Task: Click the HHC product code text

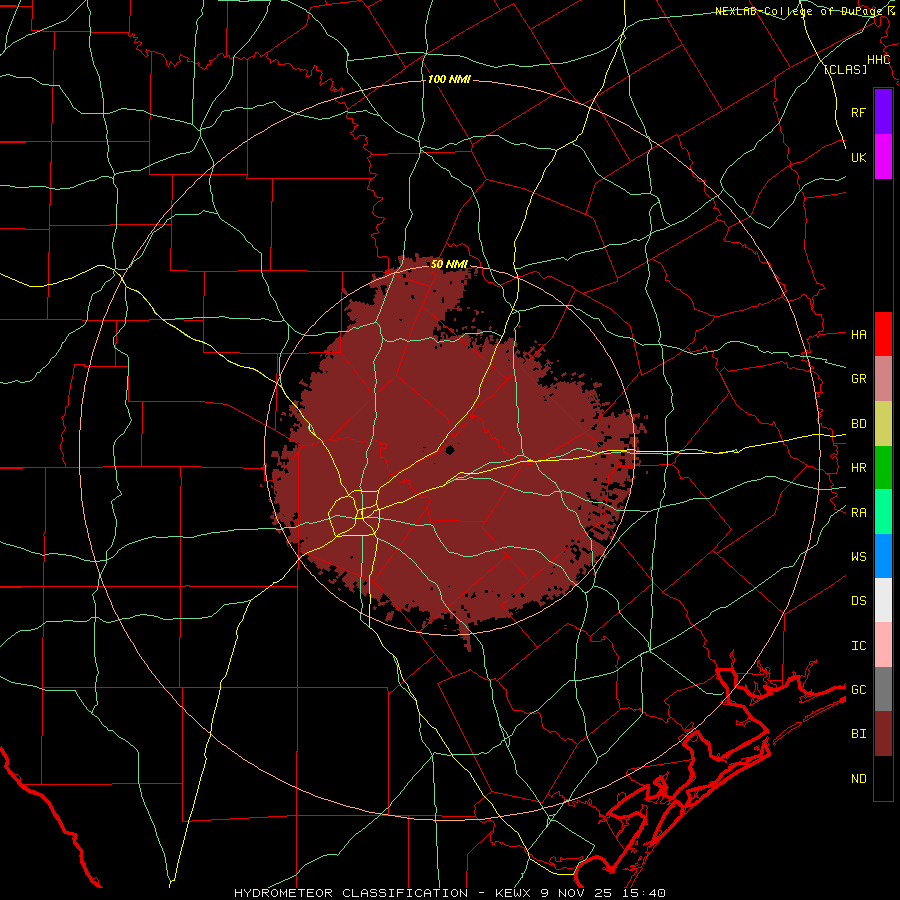Action: 878,60
